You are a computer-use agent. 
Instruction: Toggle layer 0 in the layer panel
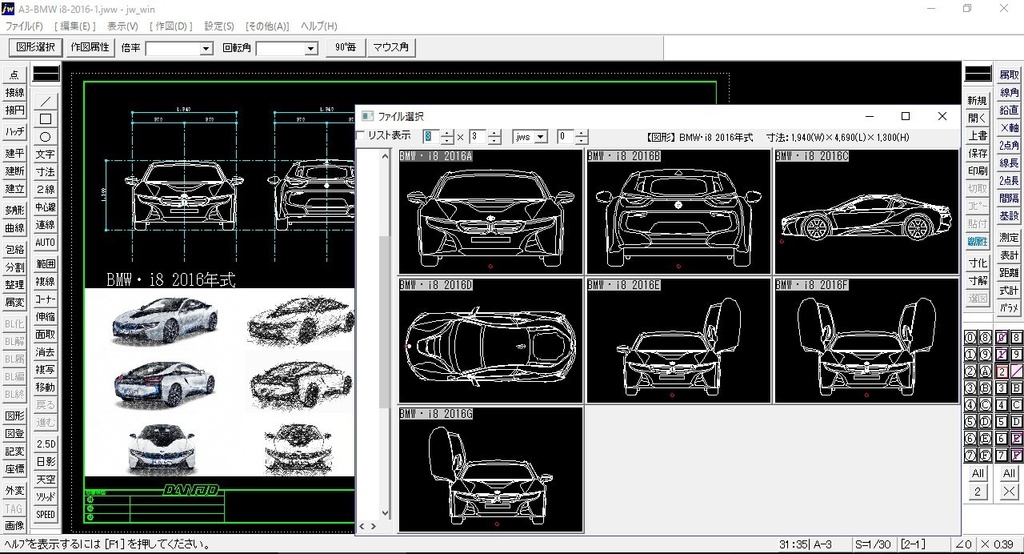coord(970,337)
